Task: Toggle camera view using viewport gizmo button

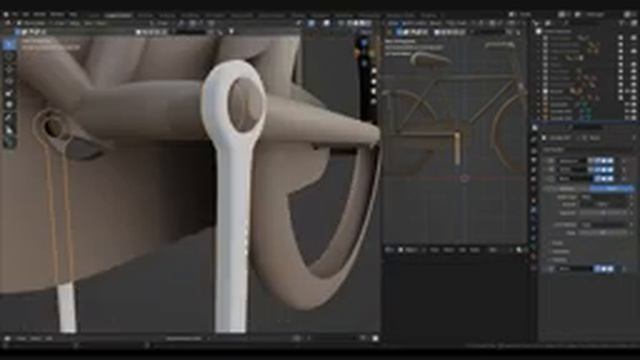Action: (x=373, y=91)
